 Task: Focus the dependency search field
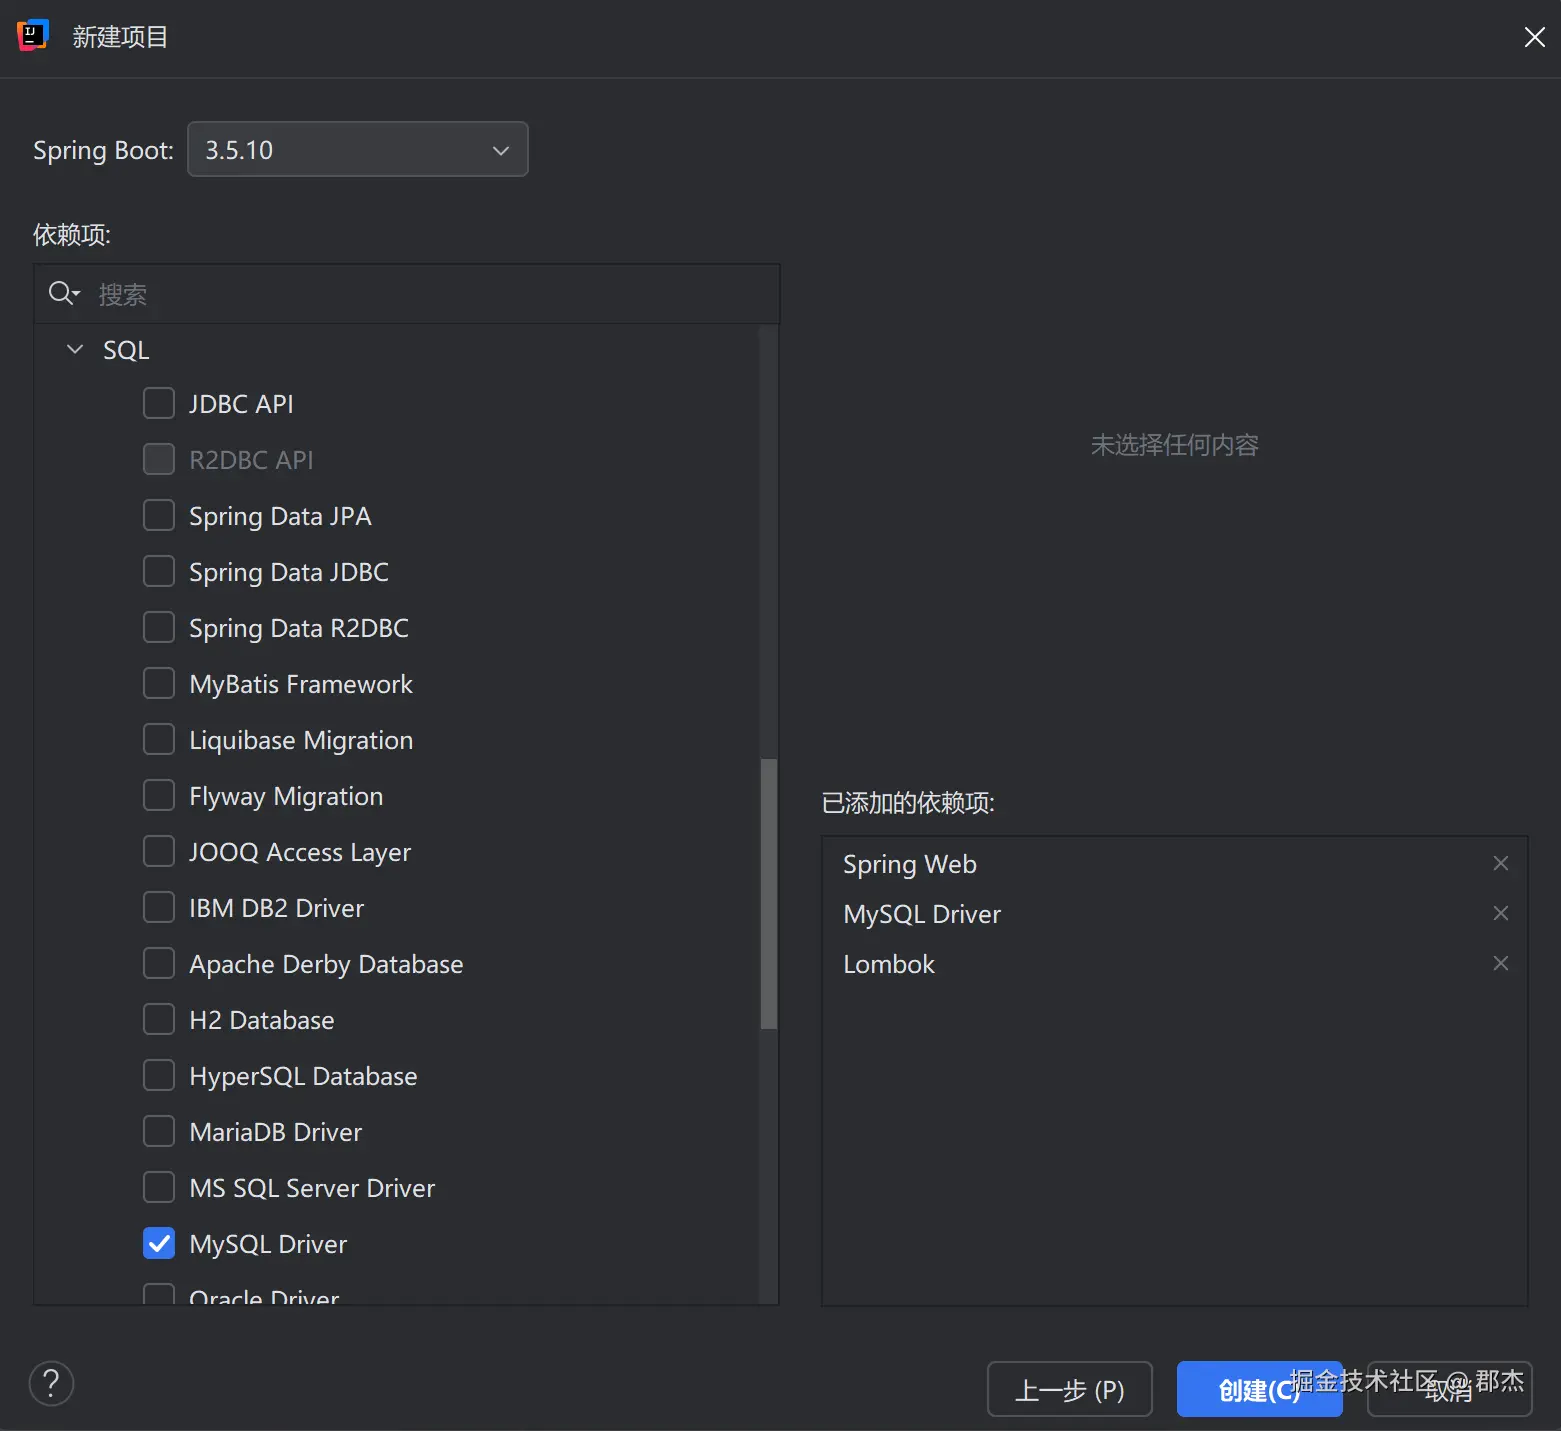(407, 294)
